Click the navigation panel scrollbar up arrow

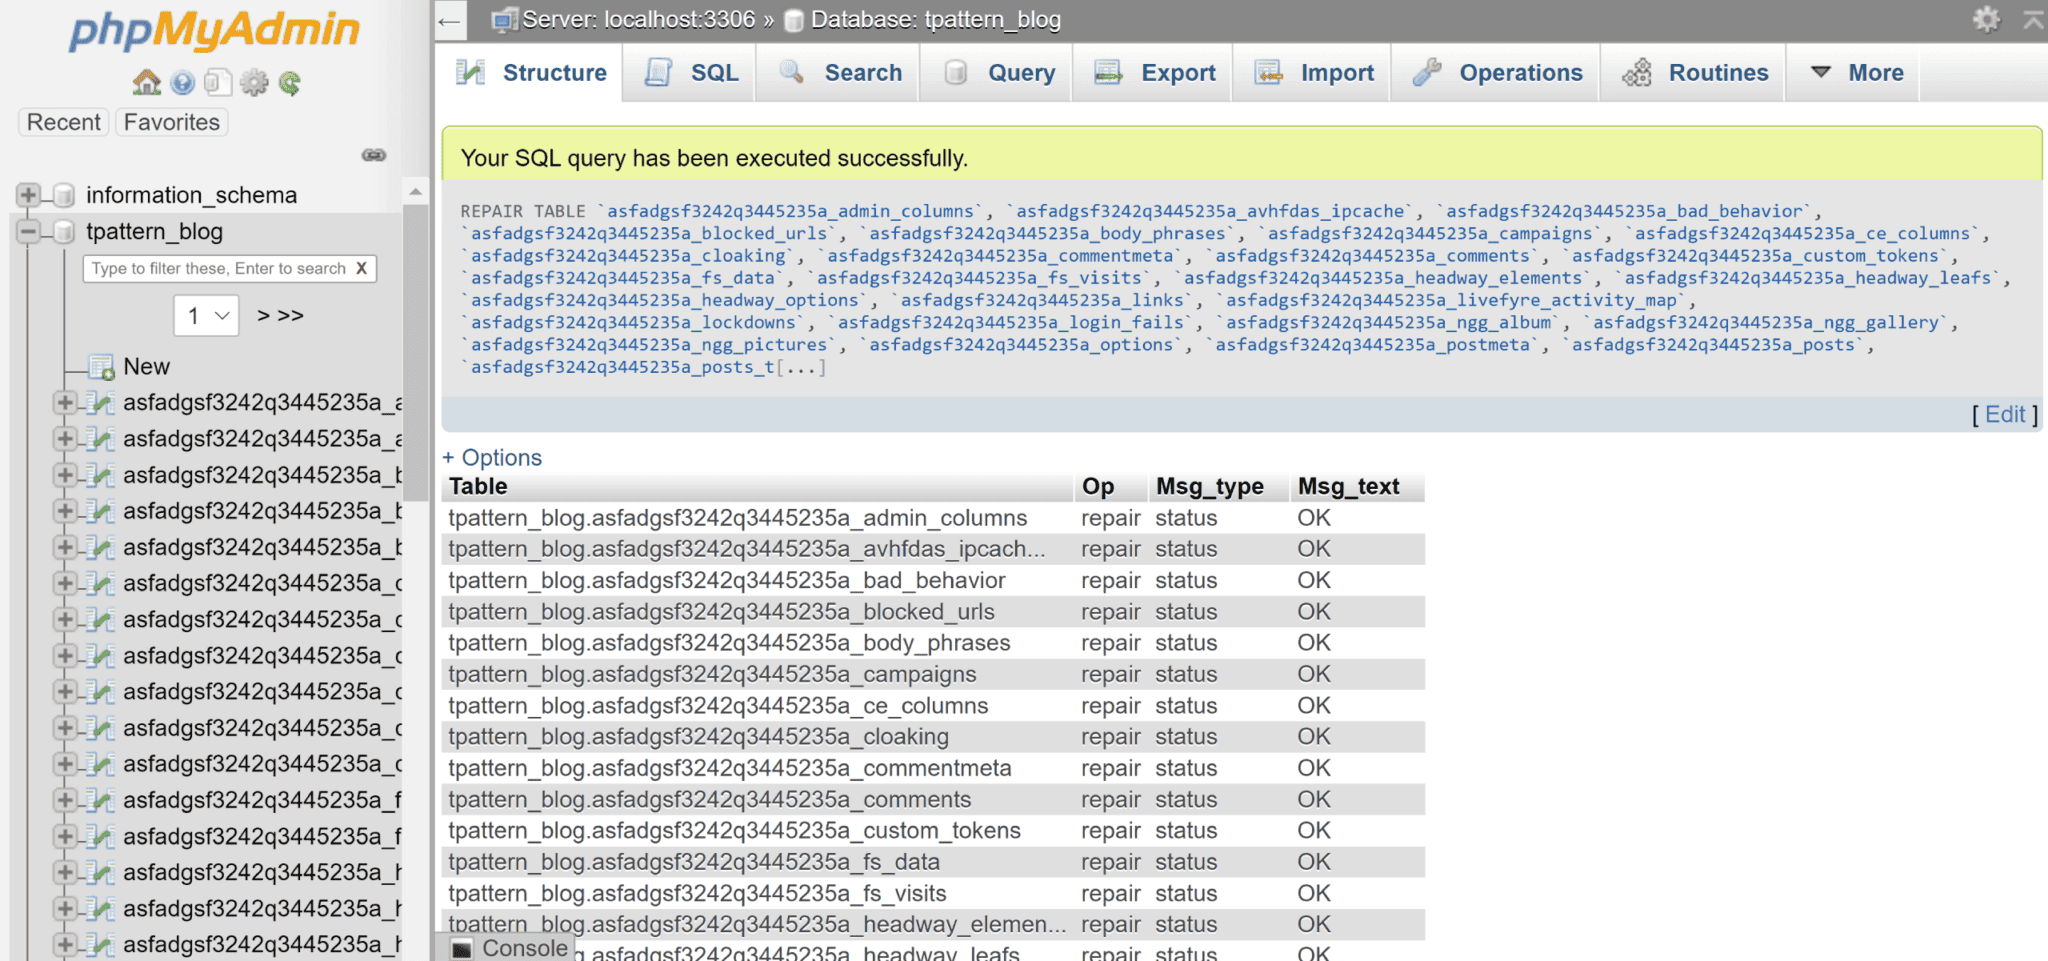point(416,191)
